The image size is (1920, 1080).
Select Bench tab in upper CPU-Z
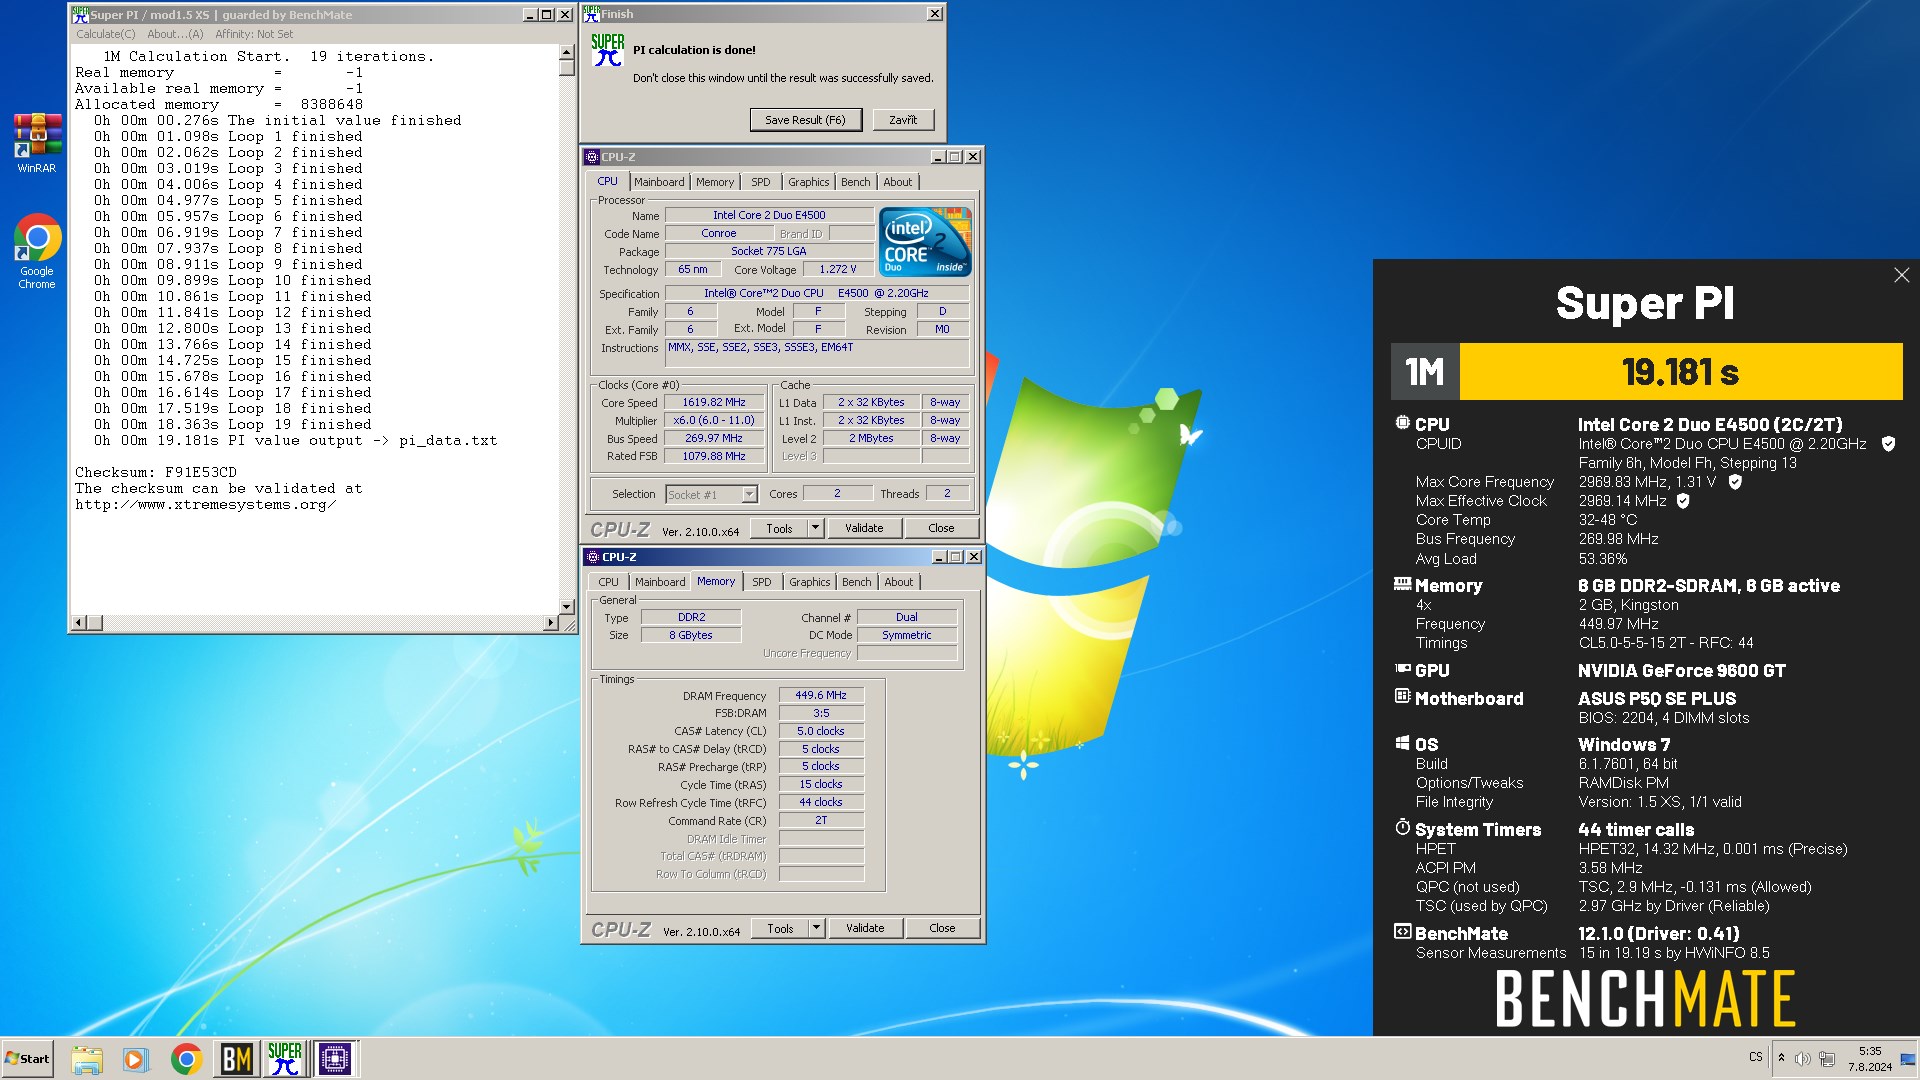click(855, 182)
